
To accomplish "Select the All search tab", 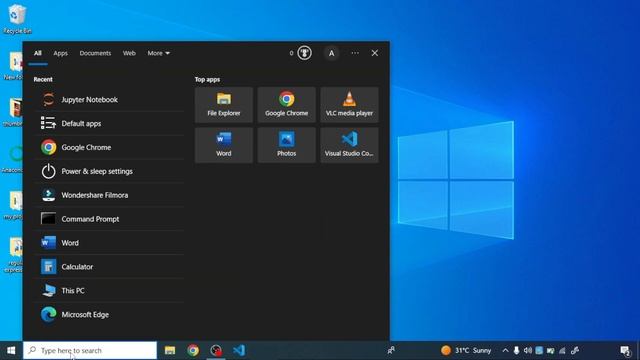I will pyautogui.click(x=38, y=53).
